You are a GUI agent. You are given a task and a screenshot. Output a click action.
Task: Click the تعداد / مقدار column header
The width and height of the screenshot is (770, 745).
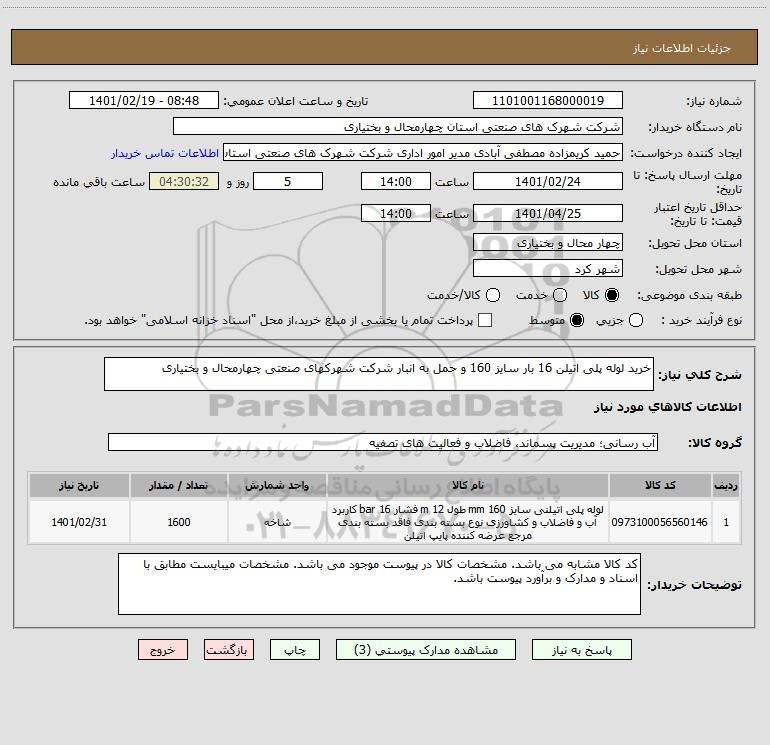(x=179, y=486)
